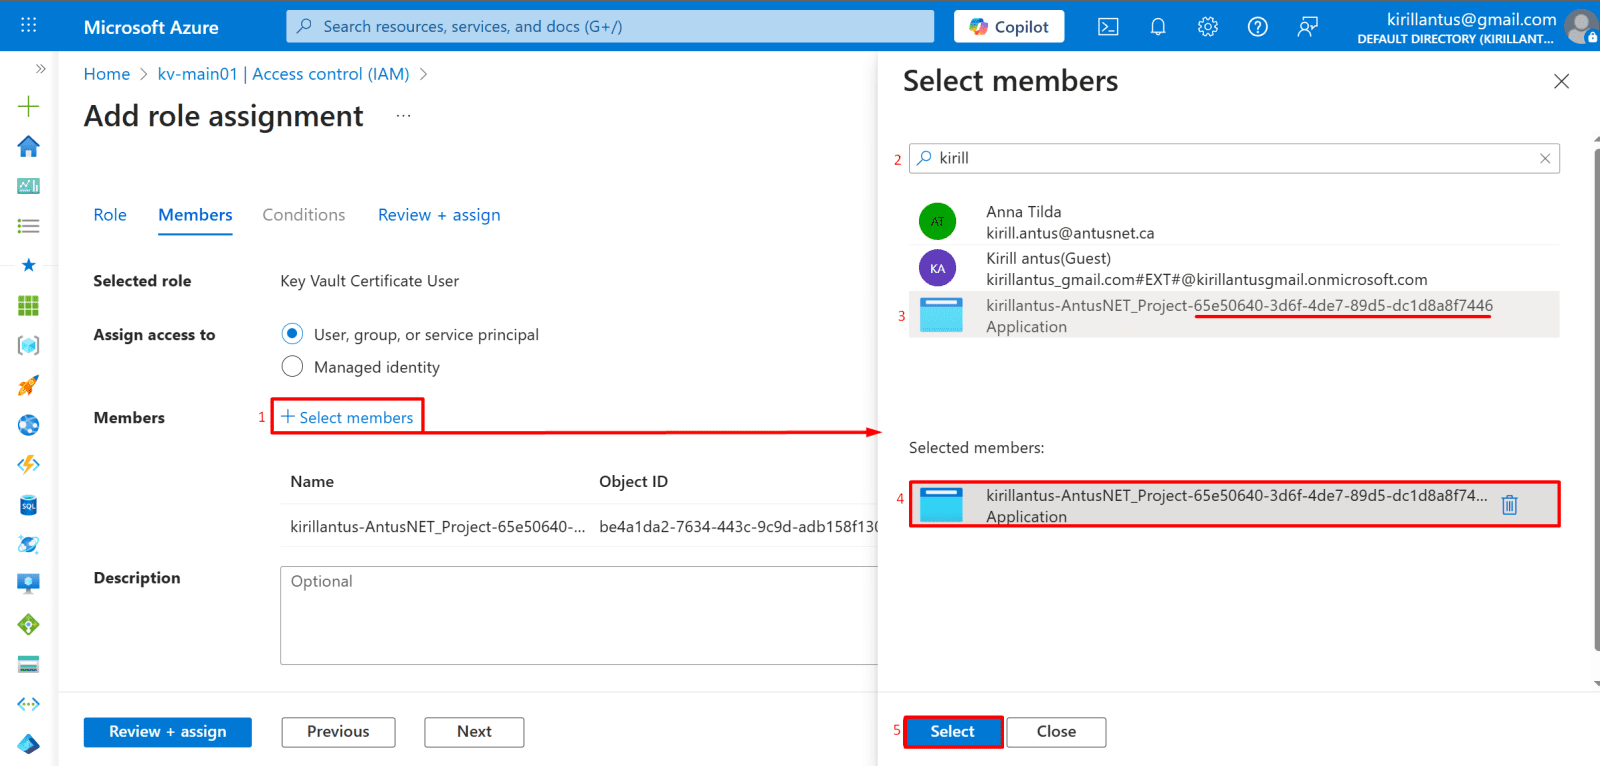Clear the kirill search text
Image resolution: width=1600 pixels, height=766 pixels.
pyautogui.click(x=1545, y=158)
